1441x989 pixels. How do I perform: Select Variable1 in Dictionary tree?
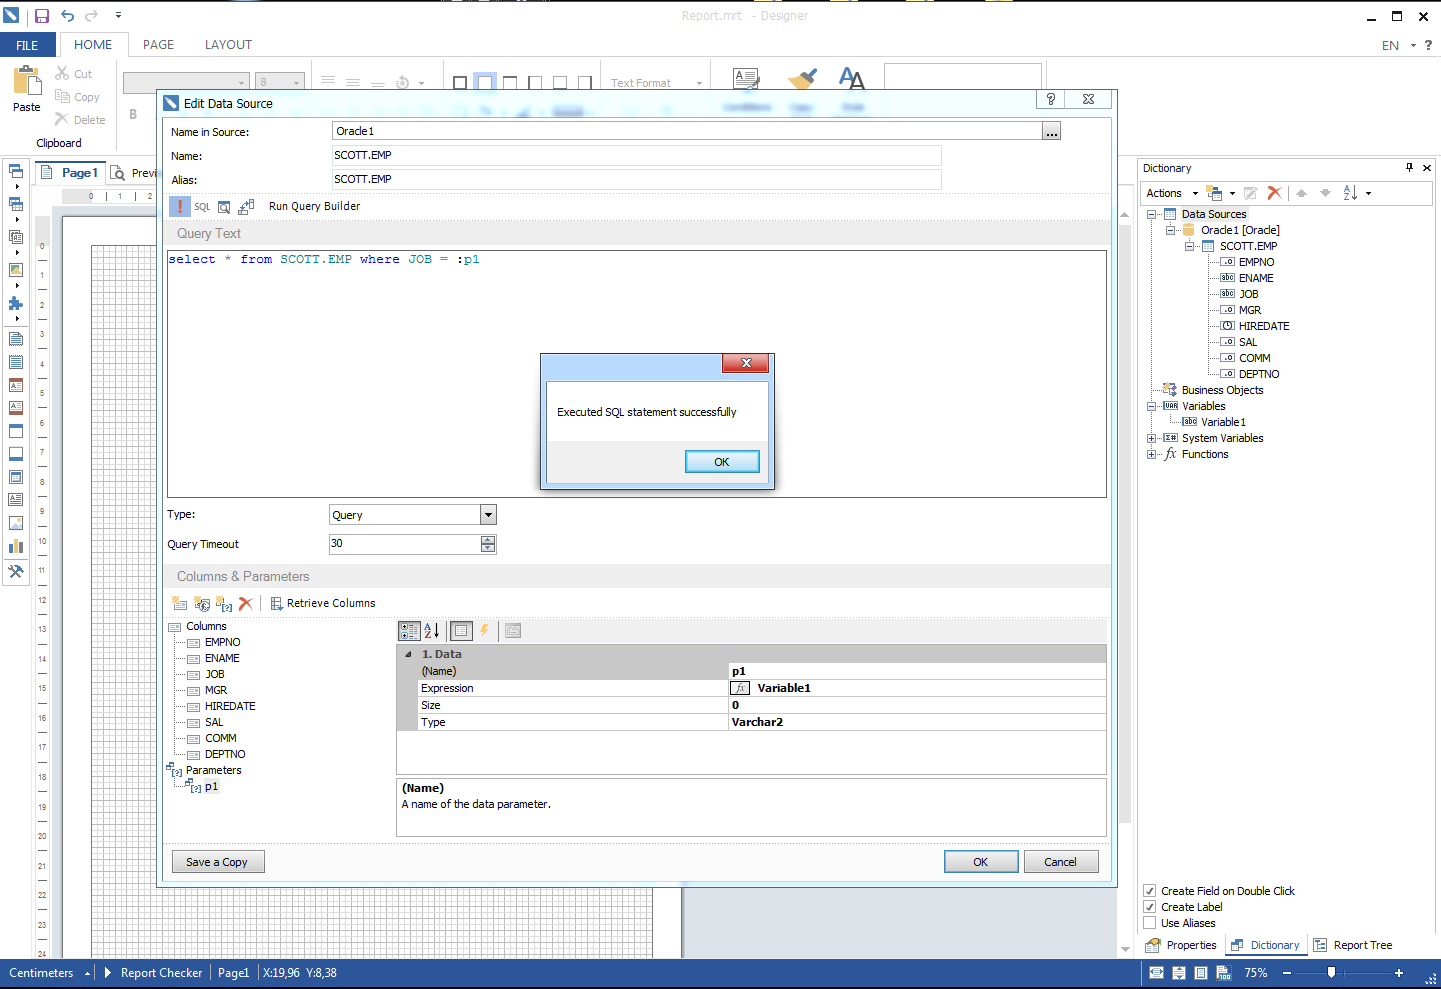click(1223, 422)
